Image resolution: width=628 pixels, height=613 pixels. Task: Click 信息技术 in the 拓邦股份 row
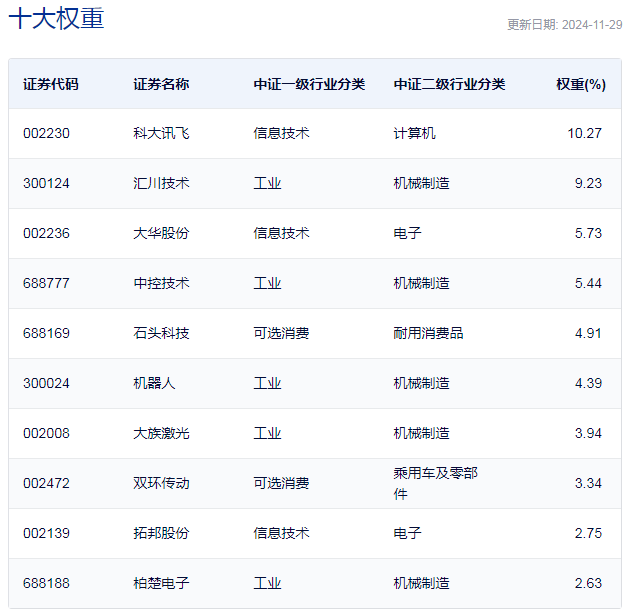point(281,534)
